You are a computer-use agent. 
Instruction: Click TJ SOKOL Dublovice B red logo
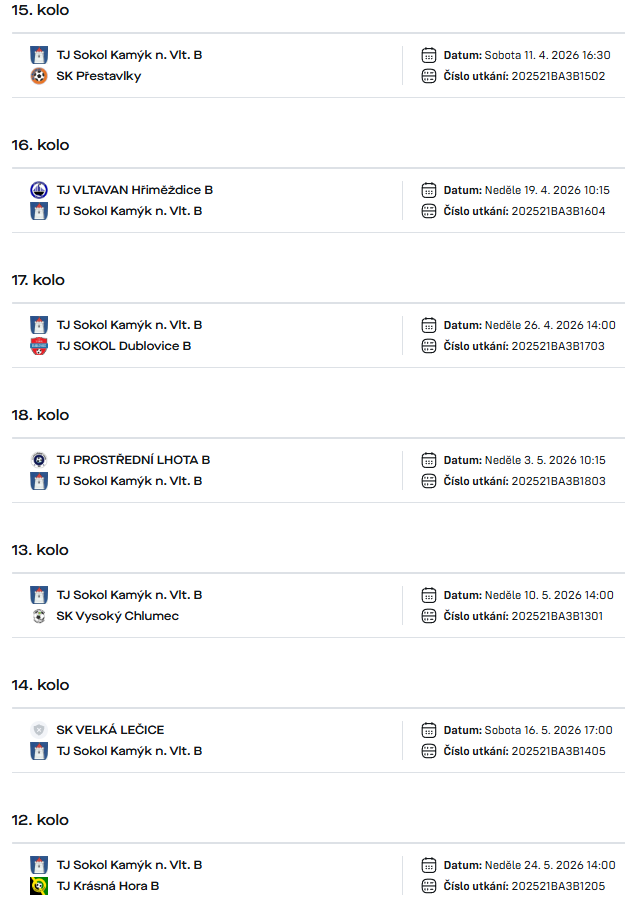point(39,346)
